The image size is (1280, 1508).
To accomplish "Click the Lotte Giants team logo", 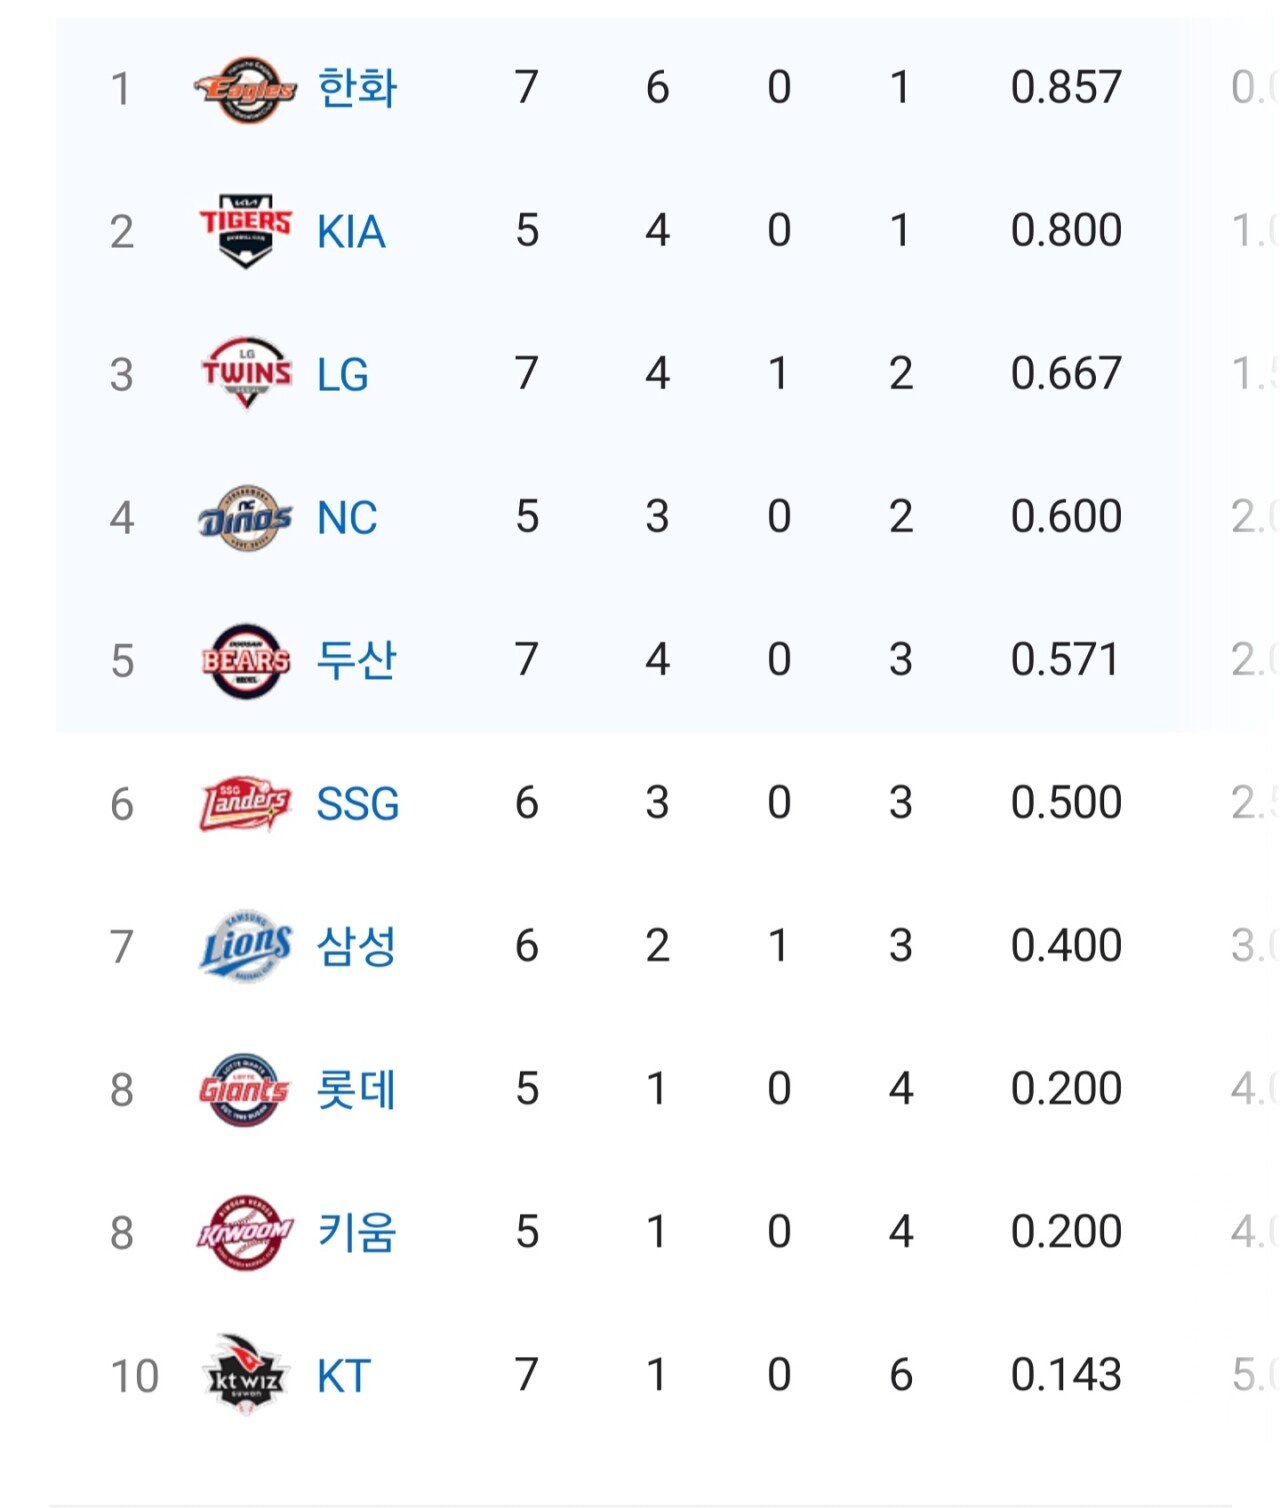I will 245,1090.
